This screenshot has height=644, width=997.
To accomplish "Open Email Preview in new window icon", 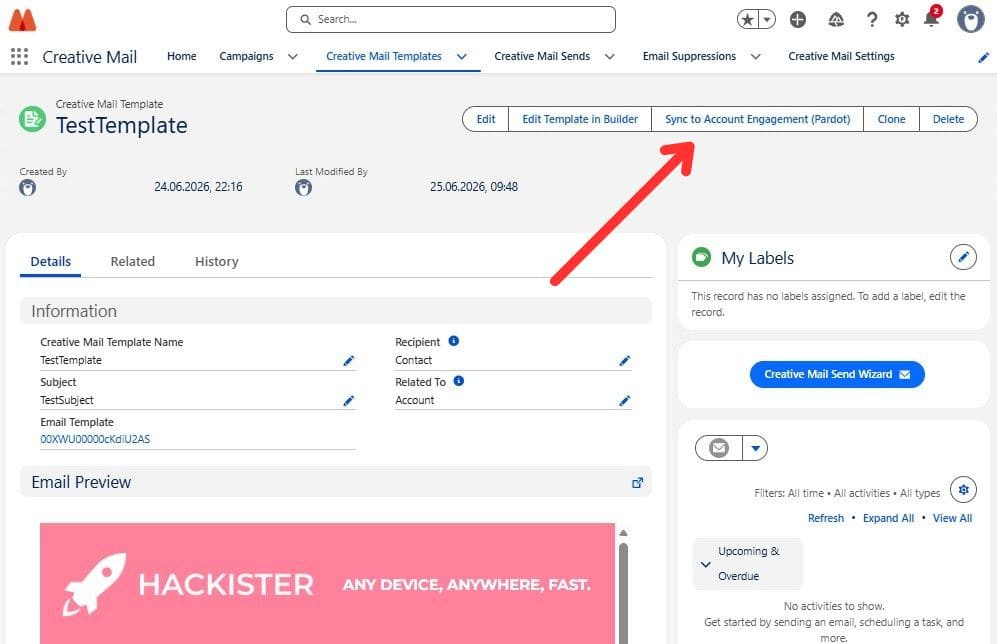I will point(637,483).
